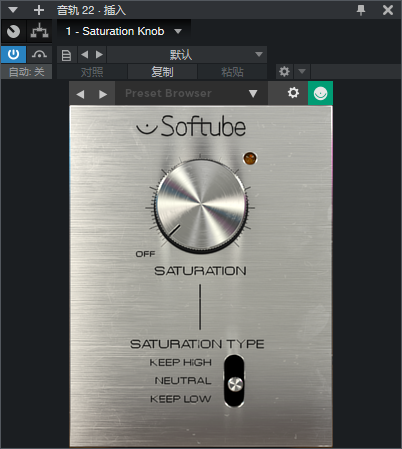Click the routing/sidechain icon
Screen dimensions: 402x449
(x=39, y=31)
